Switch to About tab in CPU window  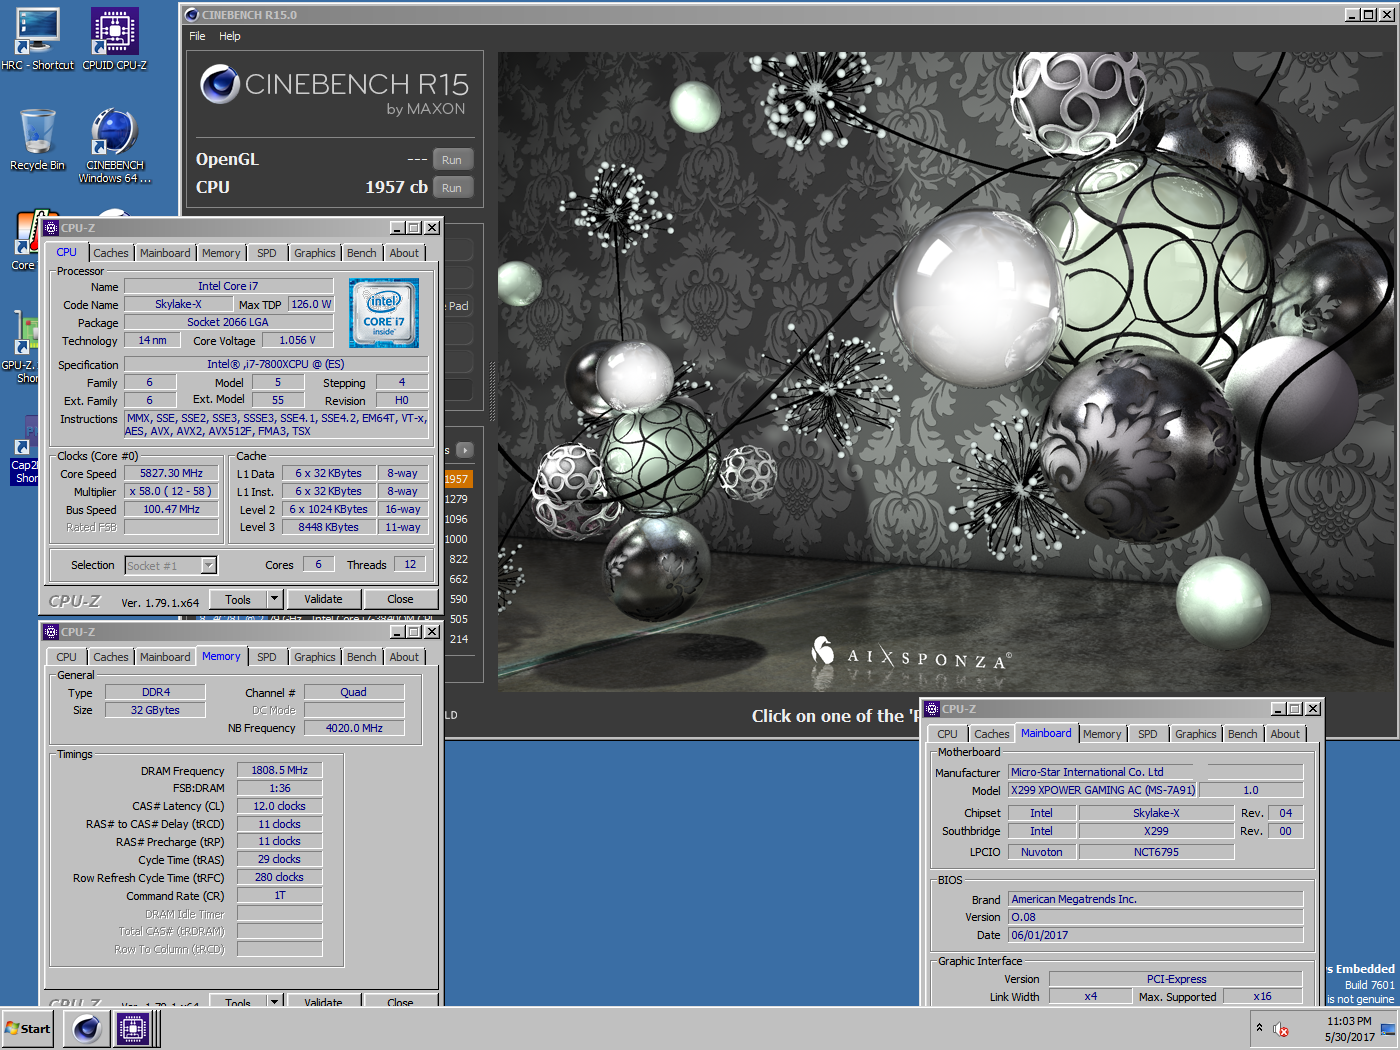coord(405,253)
